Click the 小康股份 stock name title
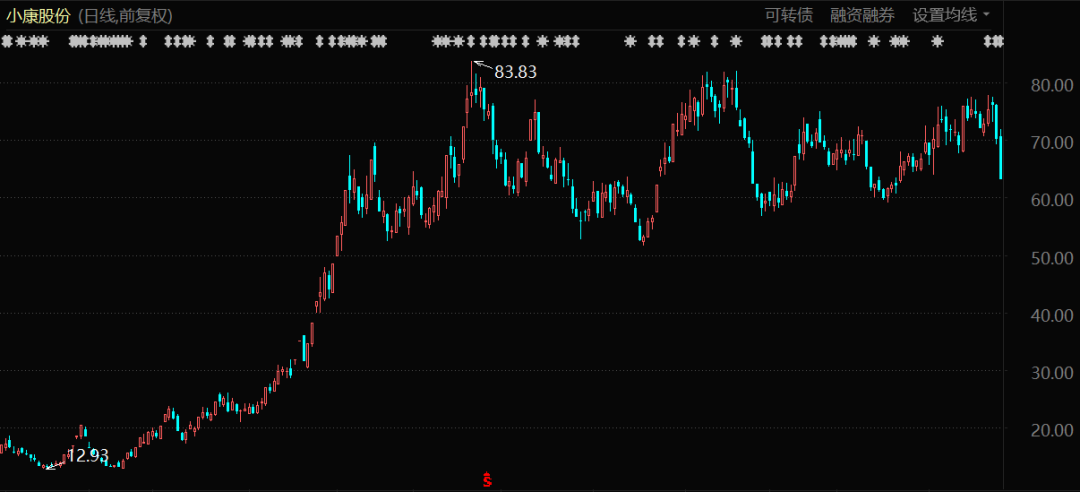This screenshot has height=492, width=1080. (38, 16)
